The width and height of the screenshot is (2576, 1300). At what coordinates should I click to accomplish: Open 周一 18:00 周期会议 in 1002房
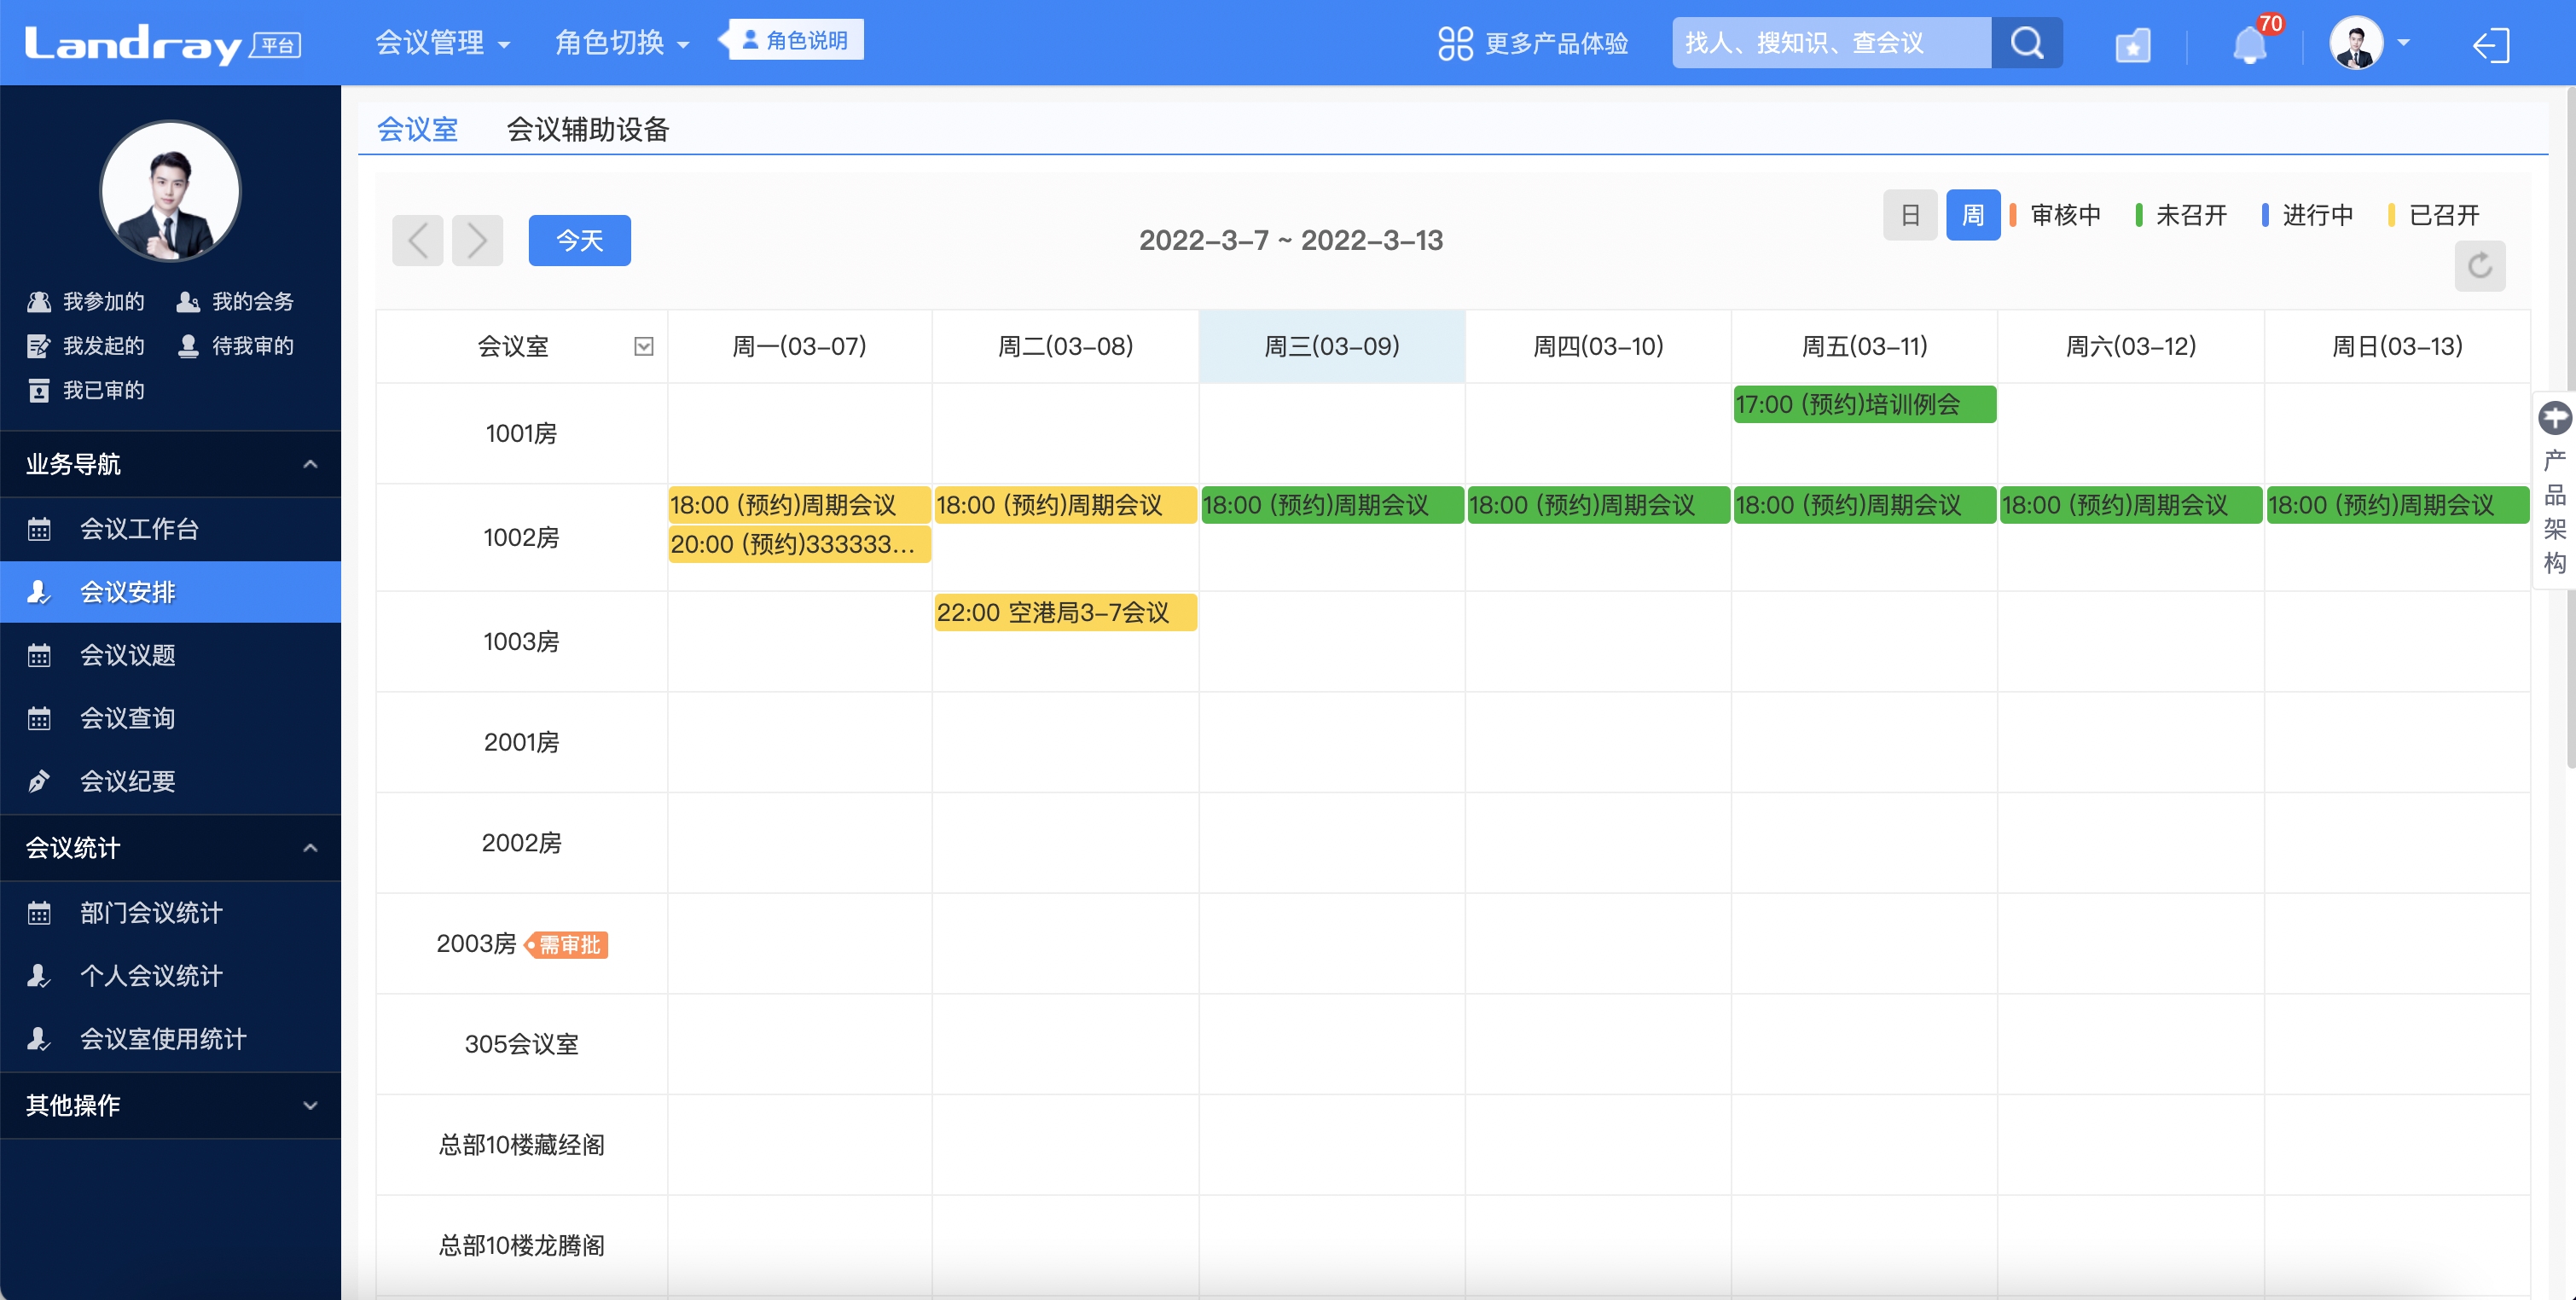[x=800, y=505]
